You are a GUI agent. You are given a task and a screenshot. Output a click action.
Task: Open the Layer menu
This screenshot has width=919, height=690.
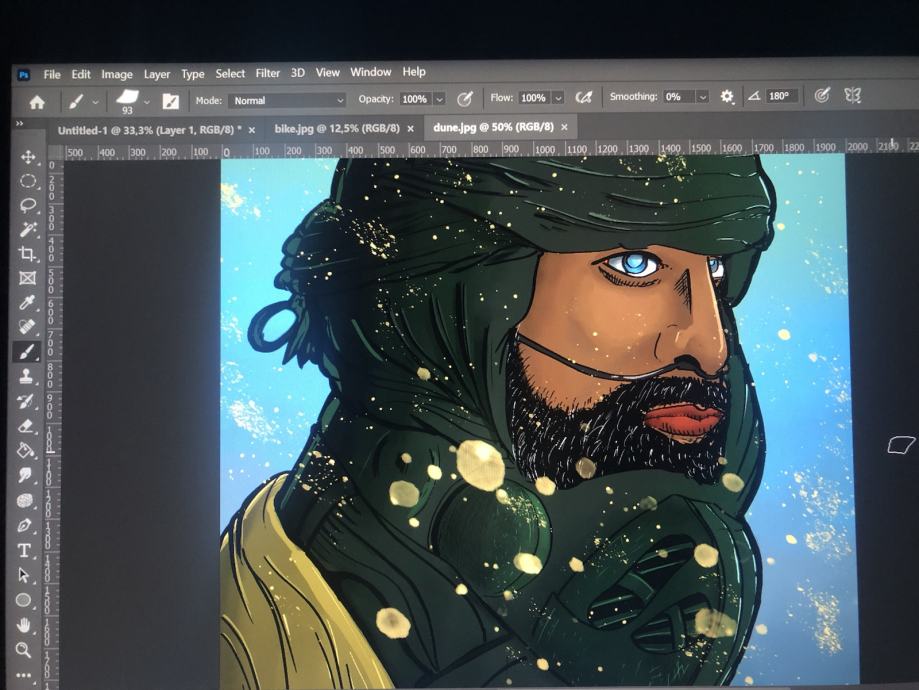point(156,74)
